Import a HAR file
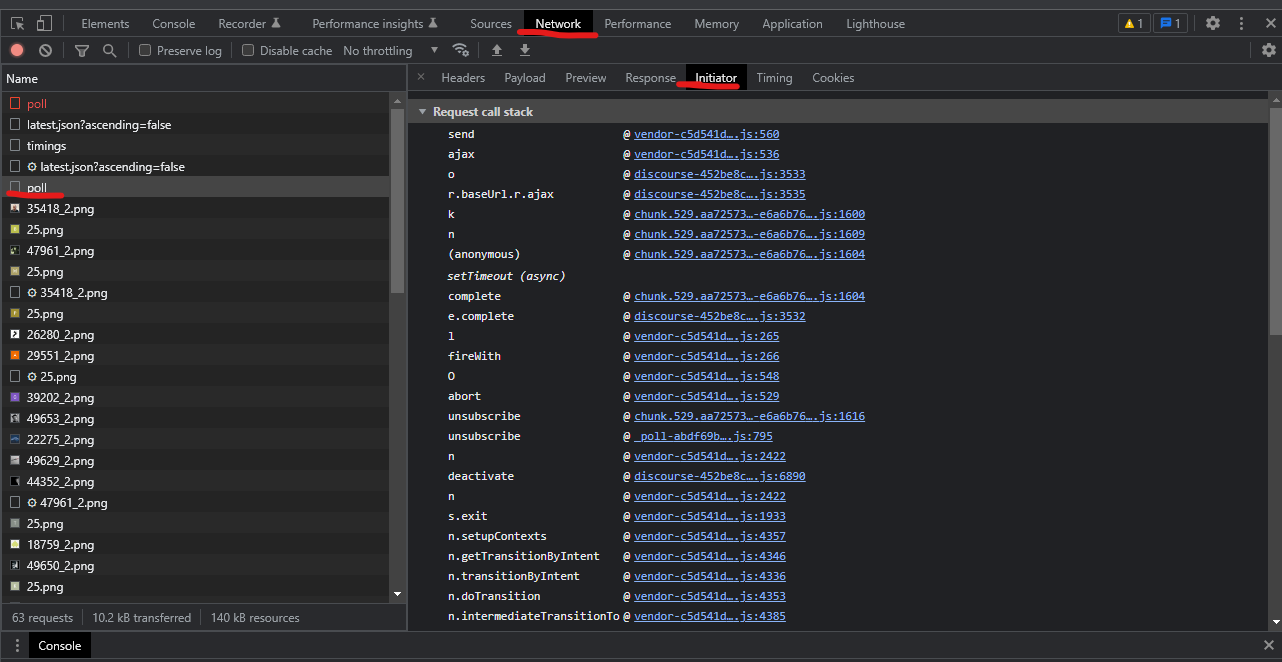1282x662 pixels. [x=497, y=49]
